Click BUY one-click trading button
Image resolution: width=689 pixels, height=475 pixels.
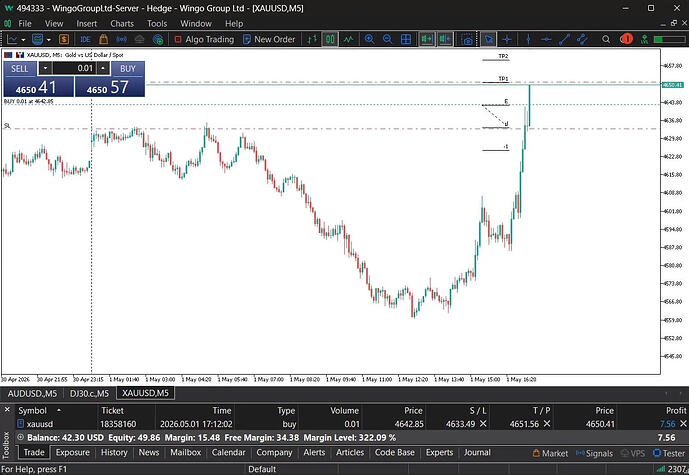click(x=128, y=69)
